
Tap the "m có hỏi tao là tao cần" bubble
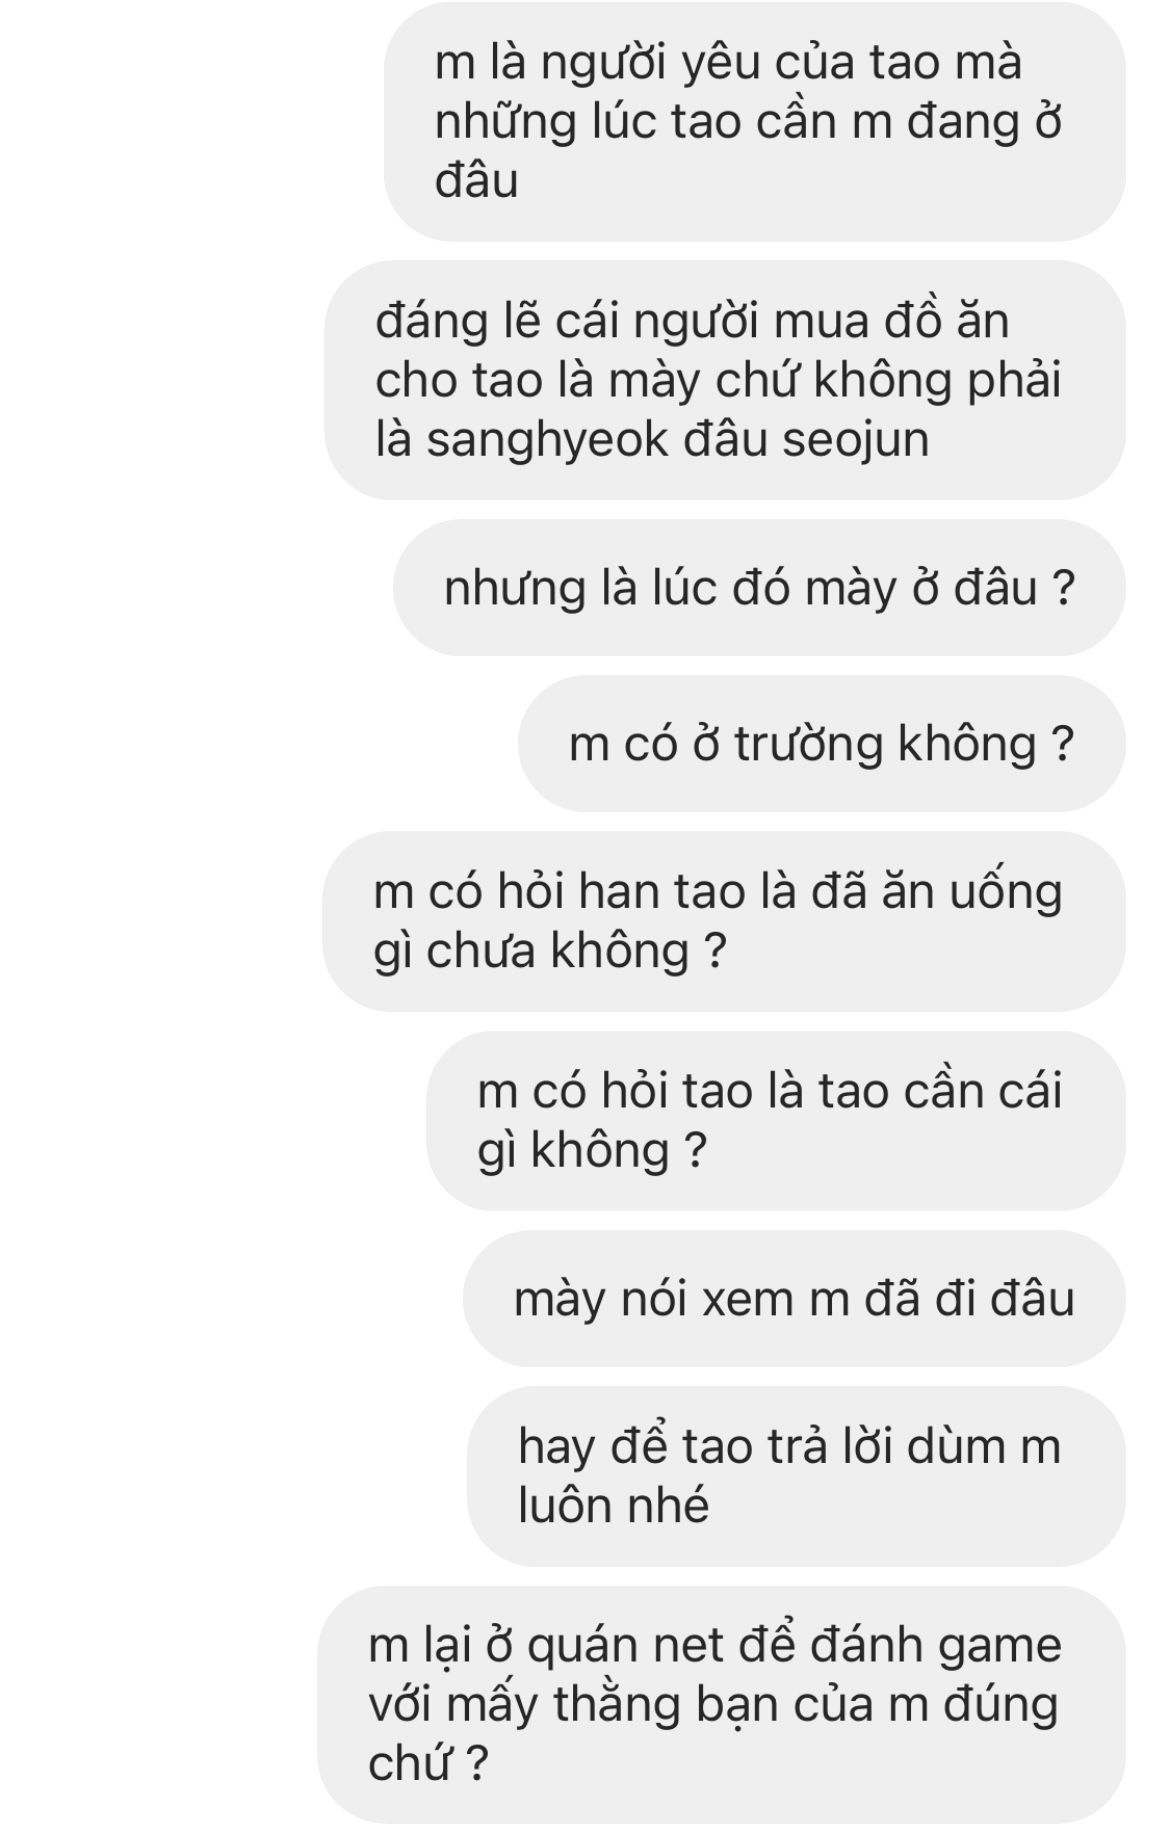click(x=776, y=1121)
